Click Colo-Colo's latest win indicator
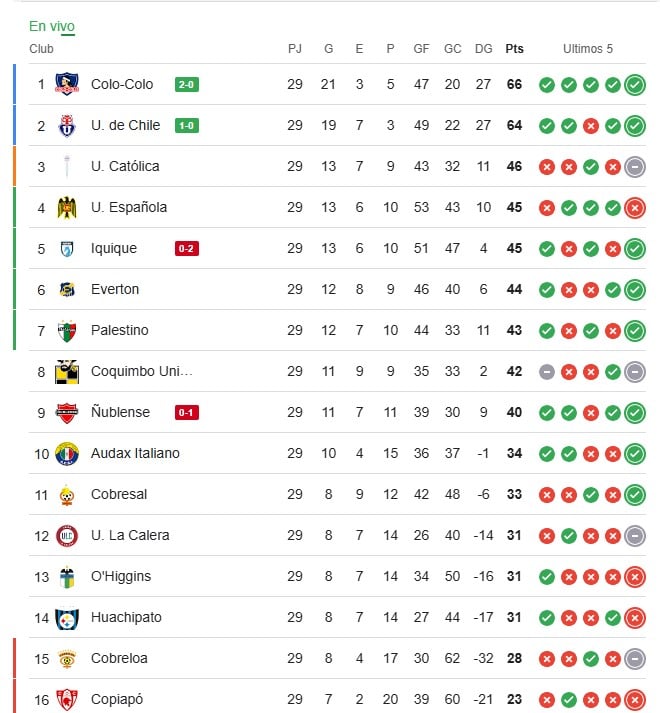 pyautogui.click(x=635, y=85)
